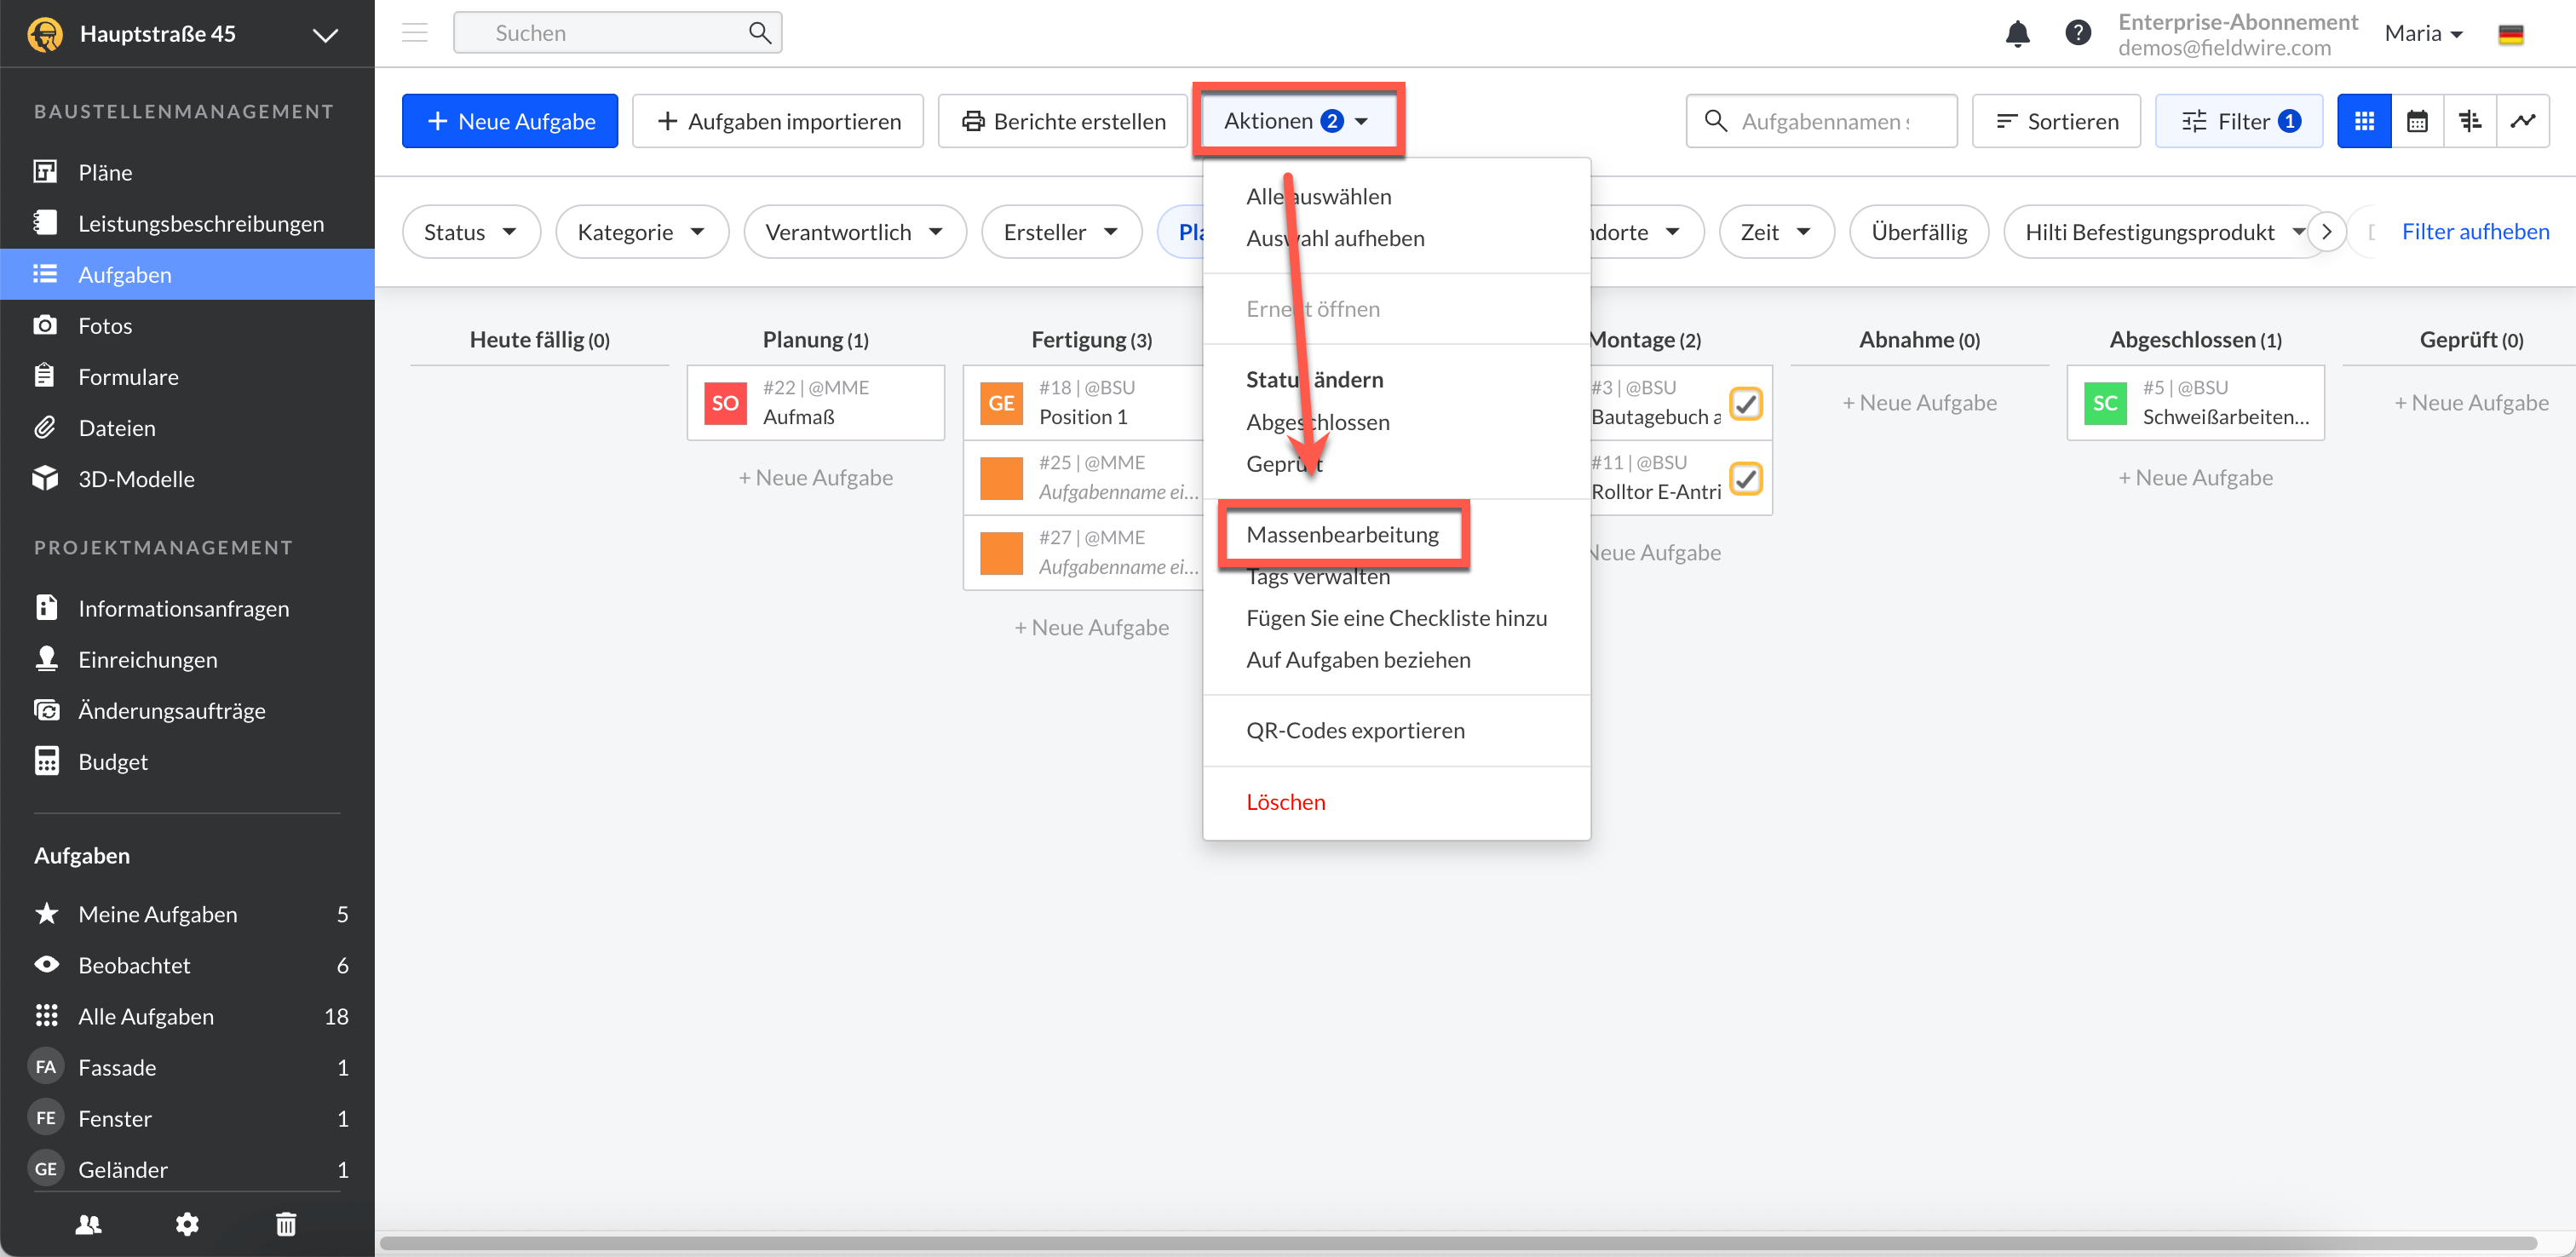Open the trash bin icon in sidebar
The image size is (2576, 1257).
click(x=286, y=1223)
